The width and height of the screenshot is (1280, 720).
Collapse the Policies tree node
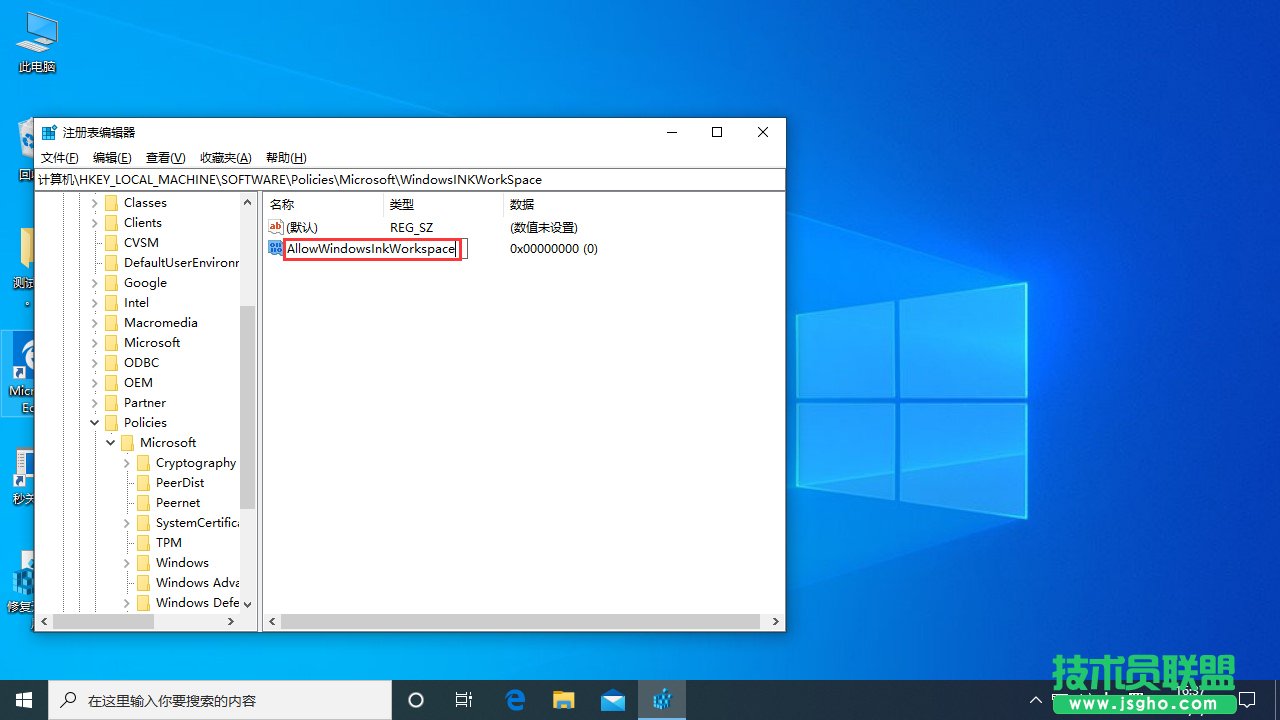tap(95, 422)
